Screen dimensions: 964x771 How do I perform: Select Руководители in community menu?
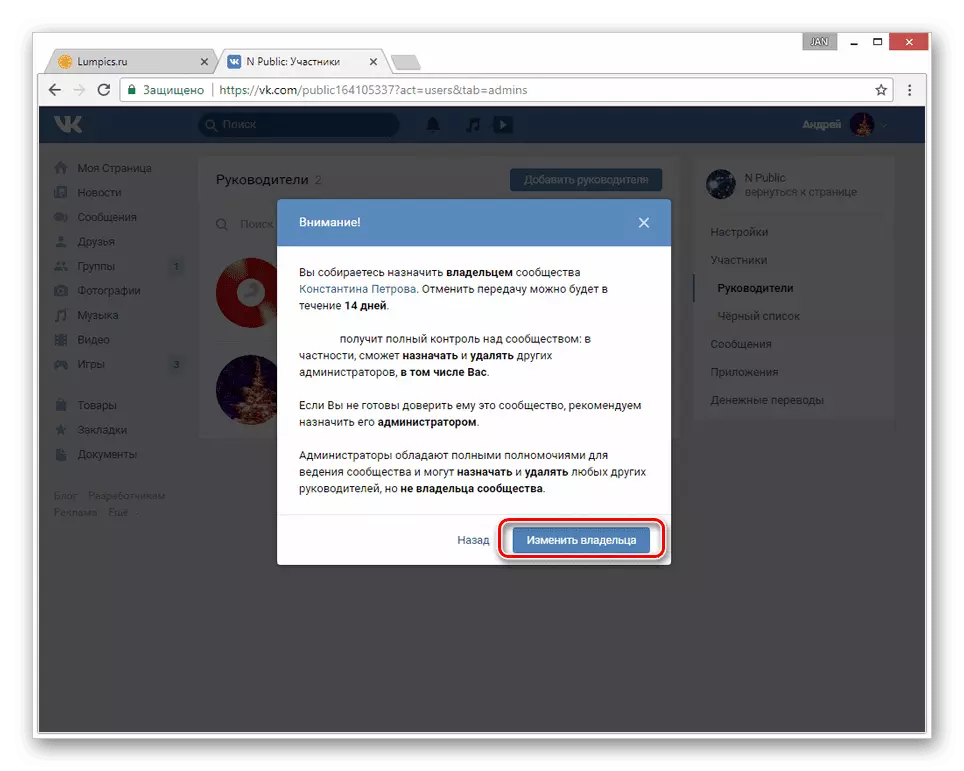coord(755,288)
